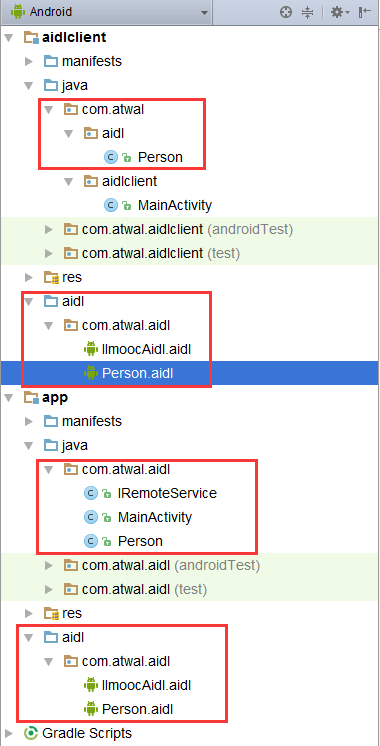The image size is (380, 746).
Task: Click the IRemoteService class icon
Action: (x=90, y=493)
